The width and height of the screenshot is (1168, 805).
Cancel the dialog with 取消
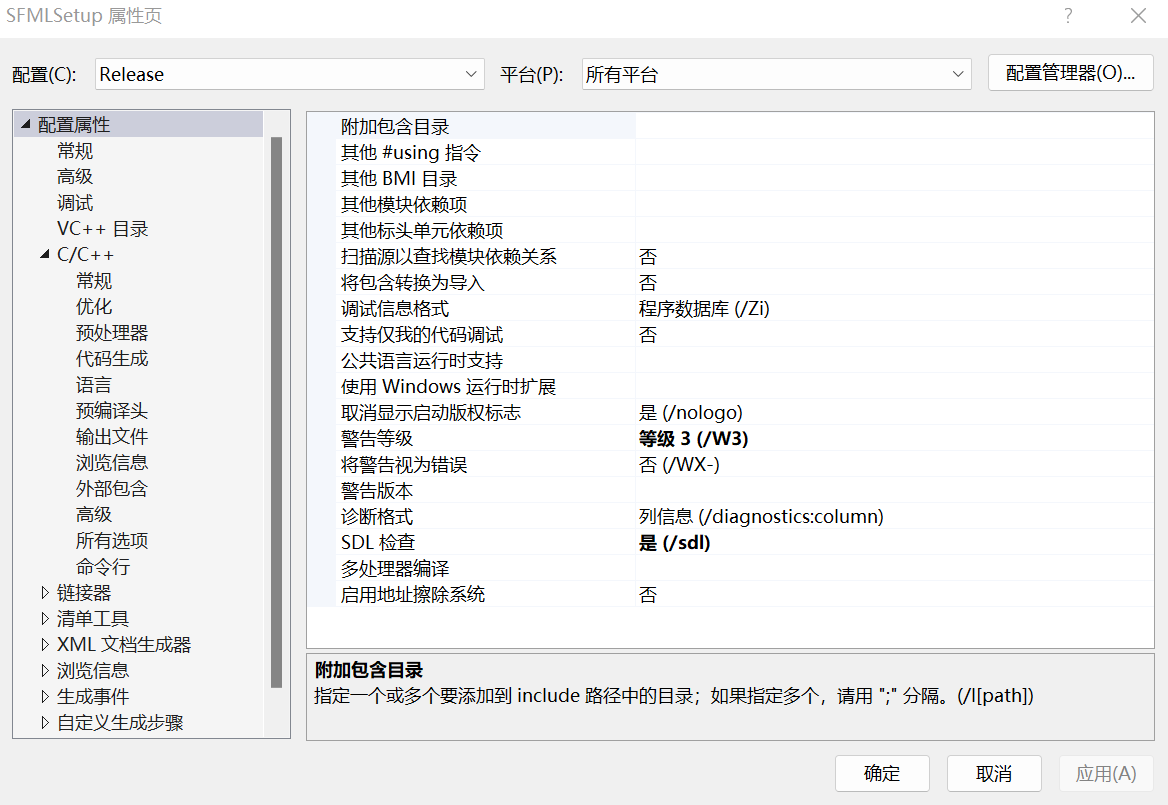coord(994,774)
